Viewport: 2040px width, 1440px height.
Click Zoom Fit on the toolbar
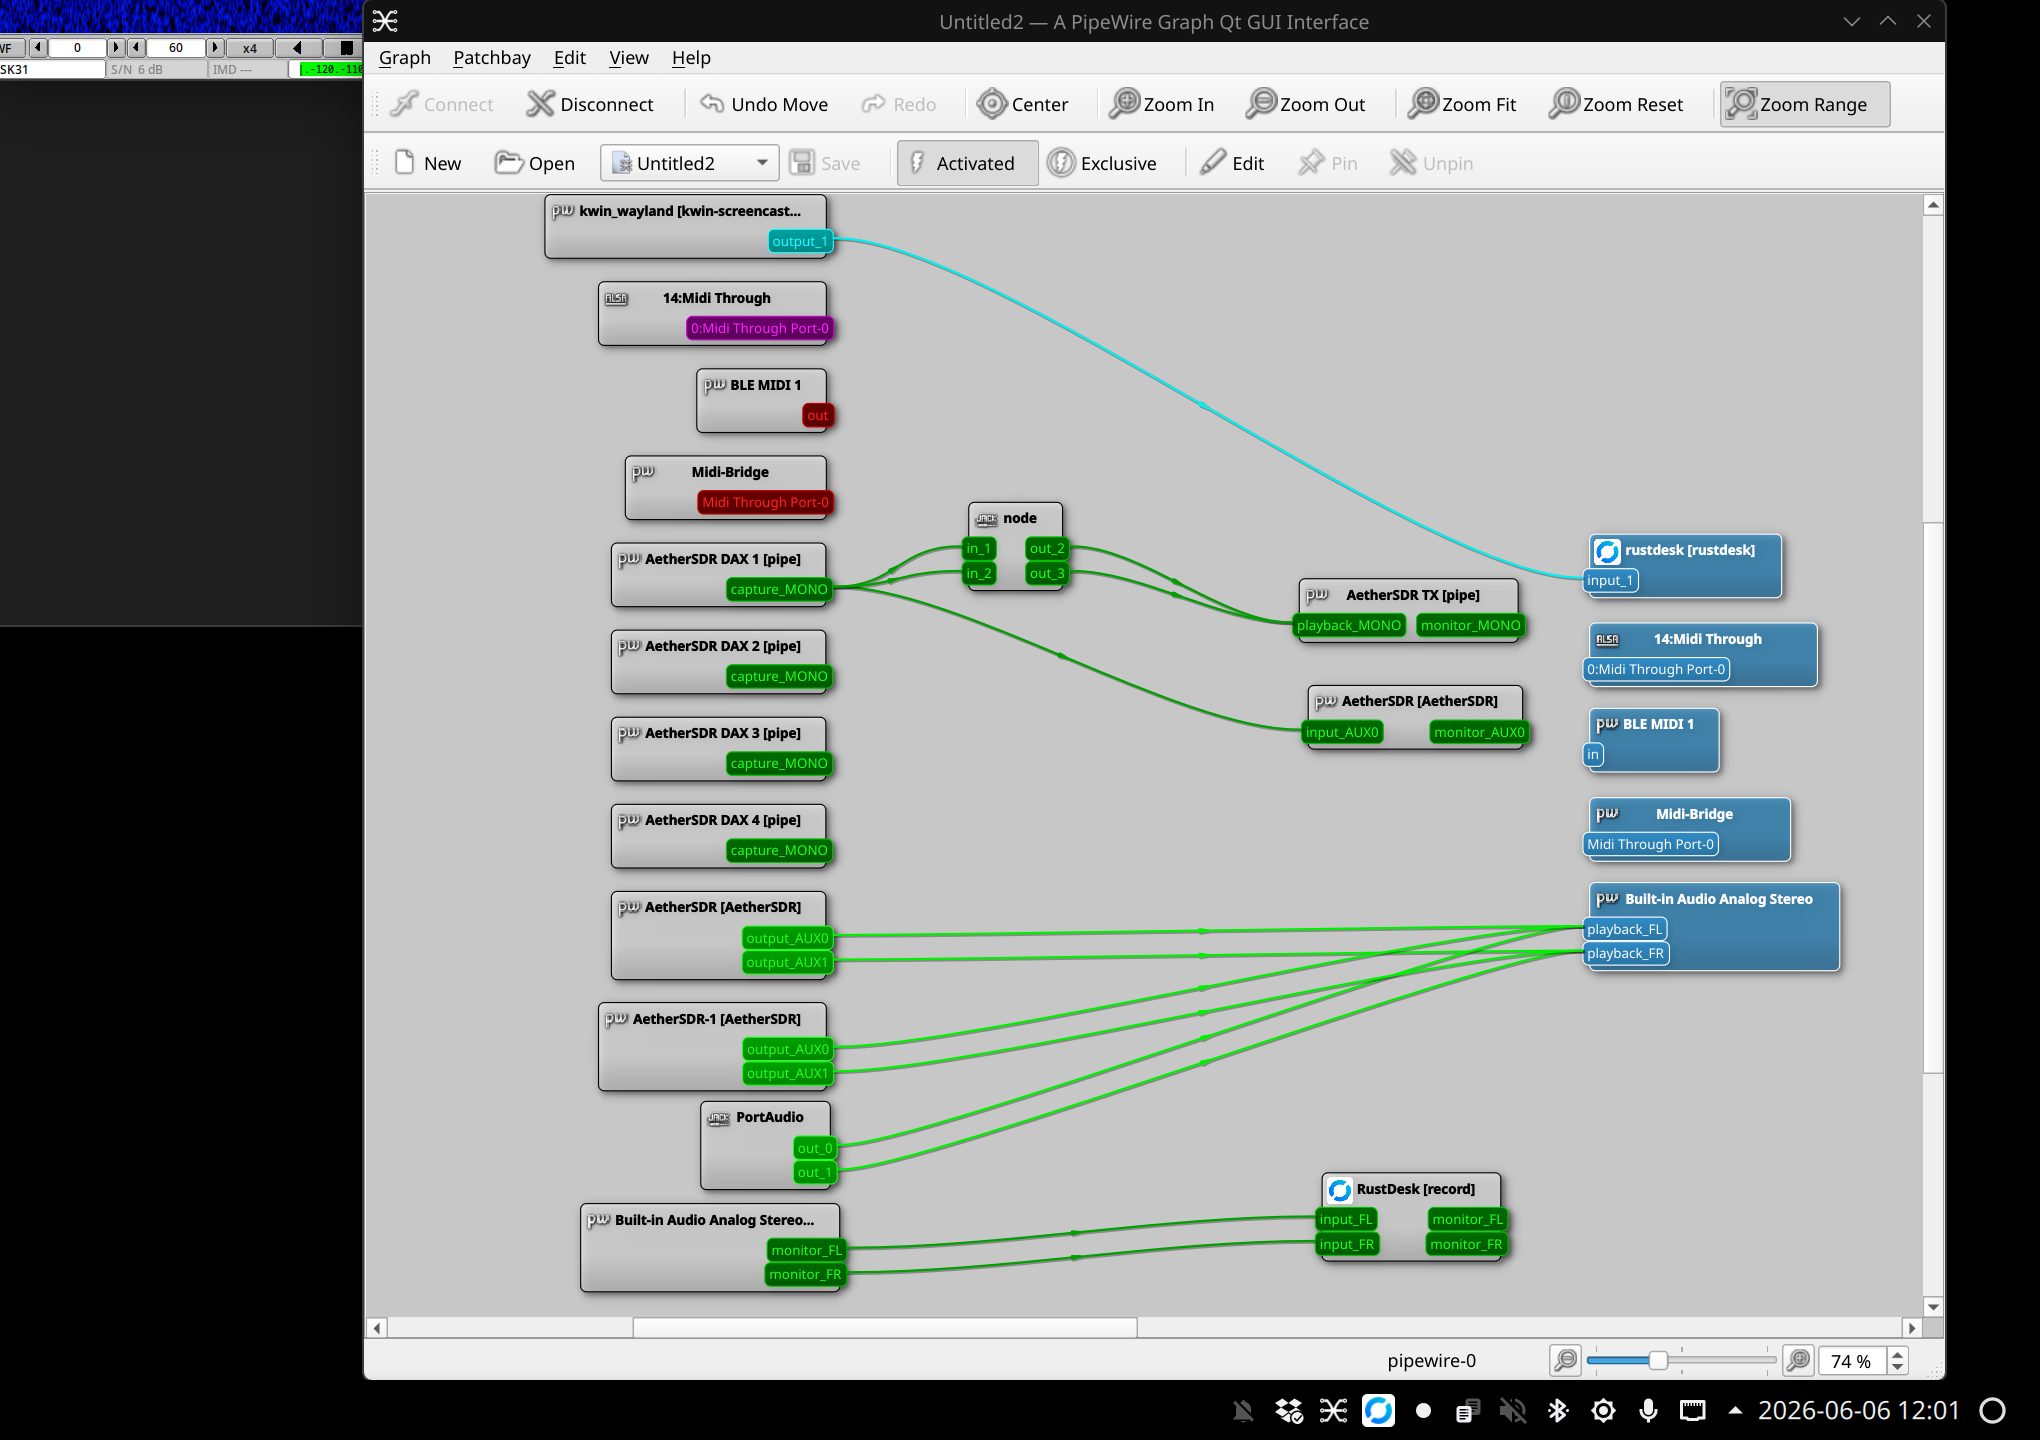[x=1462, y=104]
